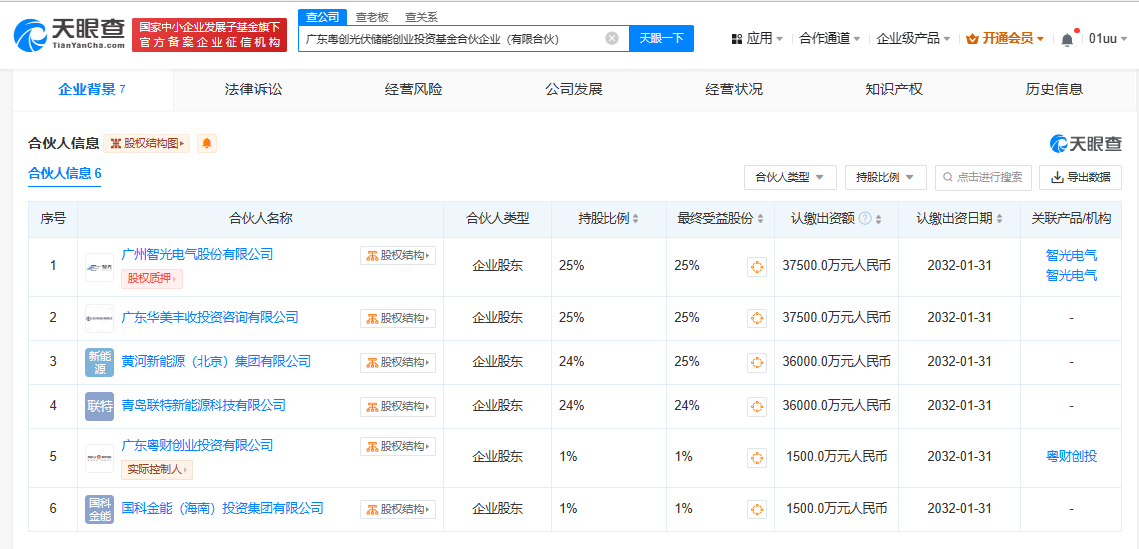Open the 持股比例 filter dropdown
Viewport: 1139px width, 549px height.
pos(885,177)
